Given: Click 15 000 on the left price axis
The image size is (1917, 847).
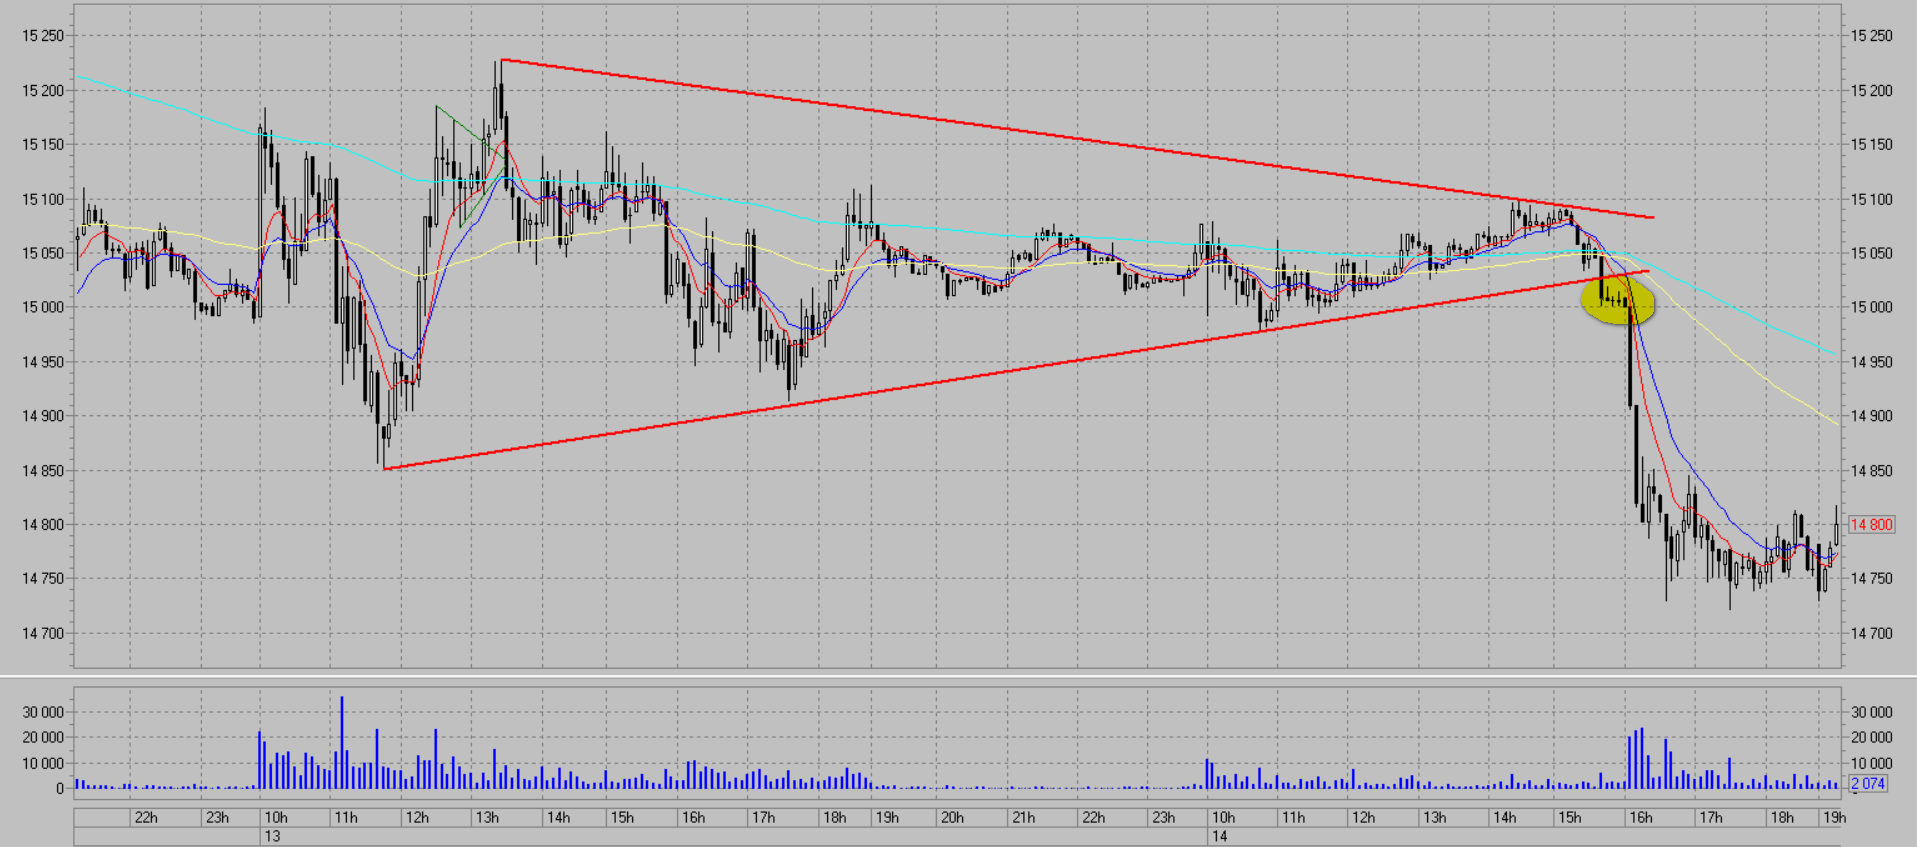Looking at the screenshot, I should [43, 308].
